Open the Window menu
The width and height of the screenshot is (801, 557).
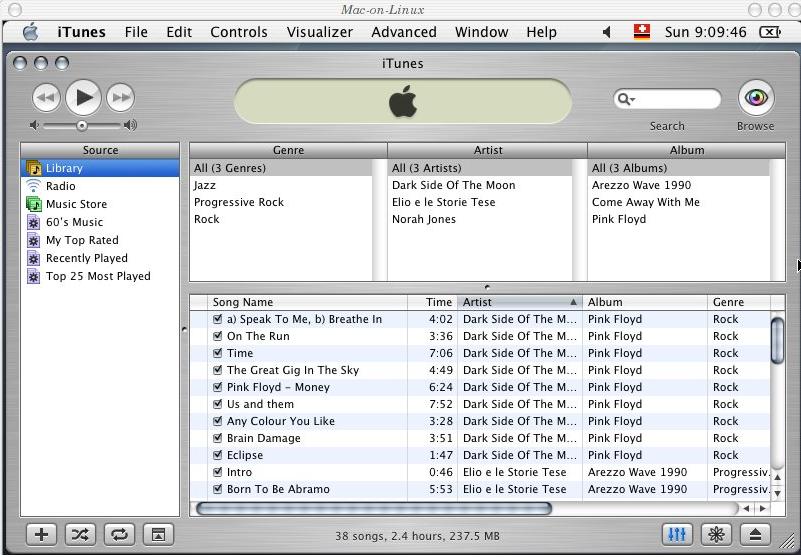[x=481, y=32]
